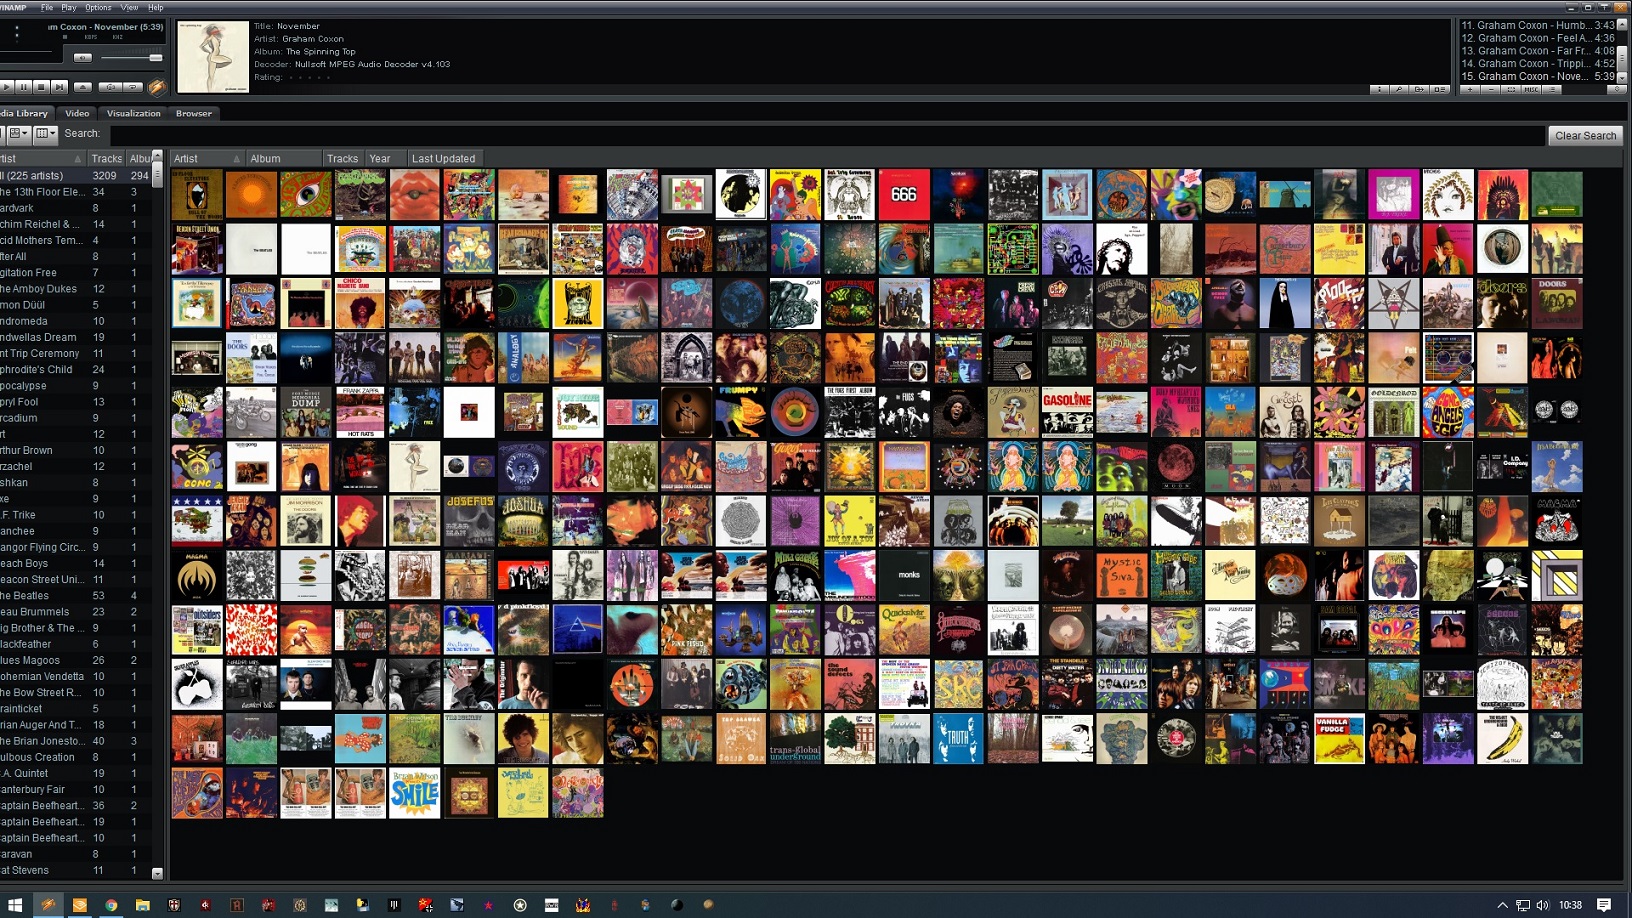Click the playlist Select button

tap(1511, 89)
